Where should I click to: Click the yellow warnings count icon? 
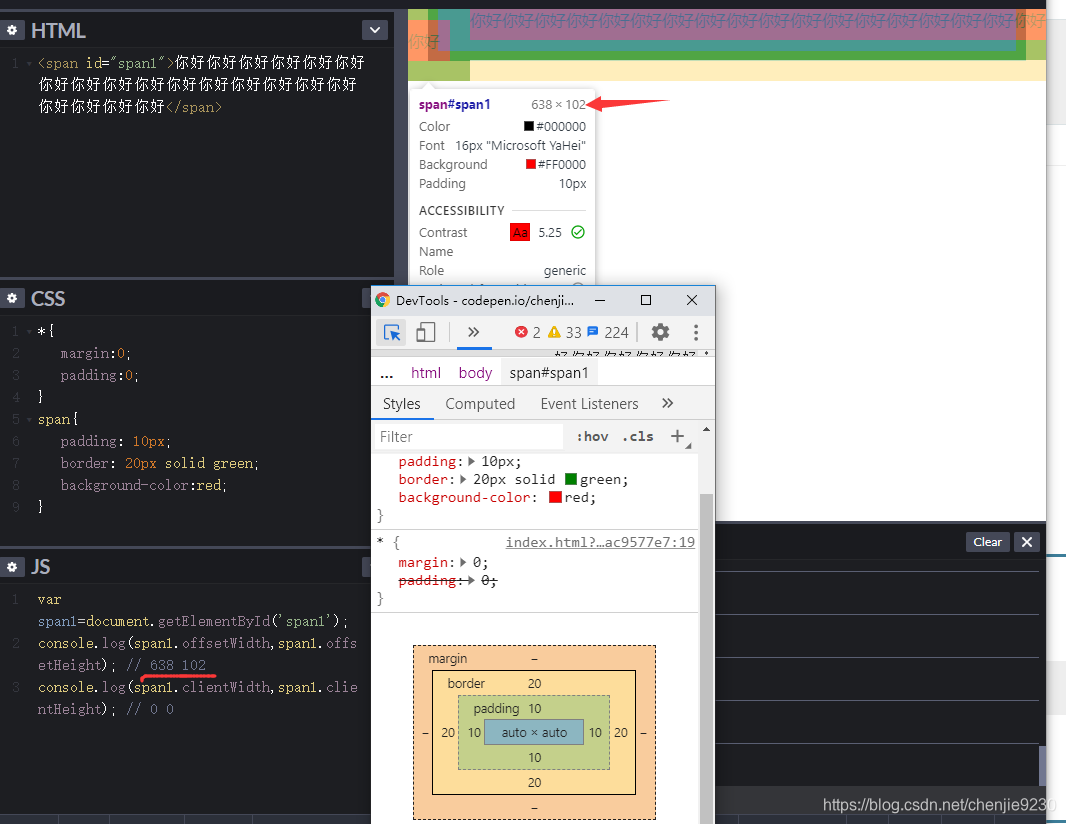(554, 332)
